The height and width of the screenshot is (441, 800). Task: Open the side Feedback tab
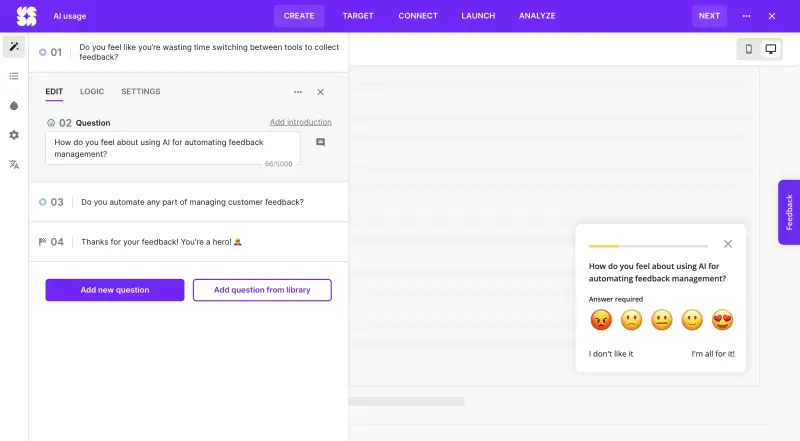pos(789,212)
